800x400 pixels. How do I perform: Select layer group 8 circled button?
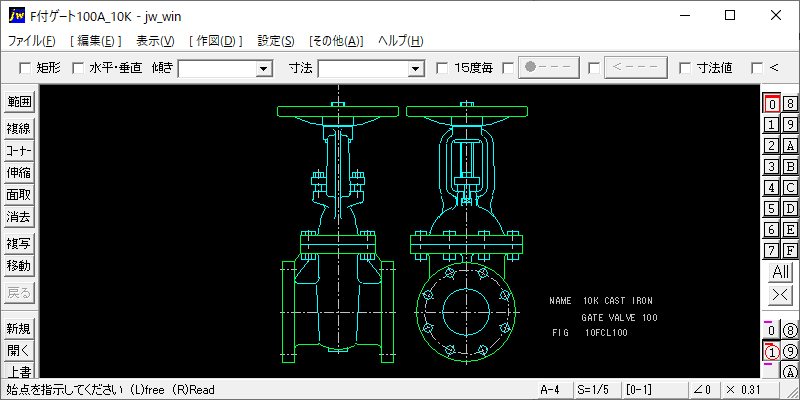coord(790,330)
